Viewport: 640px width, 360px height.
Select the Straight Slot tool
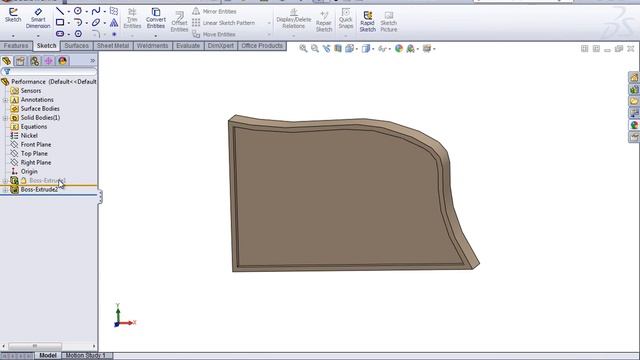click(x=60, y=33)
